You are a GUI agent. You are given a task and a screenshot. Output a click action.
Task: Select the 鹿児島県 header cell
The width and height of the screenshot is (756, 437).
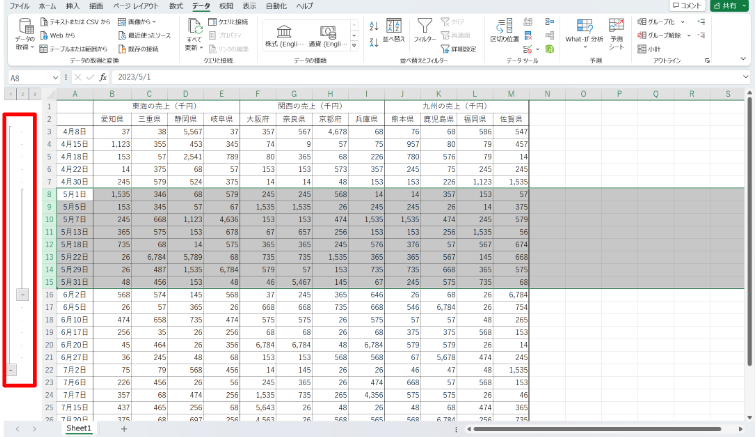click(x=438, y=119)
